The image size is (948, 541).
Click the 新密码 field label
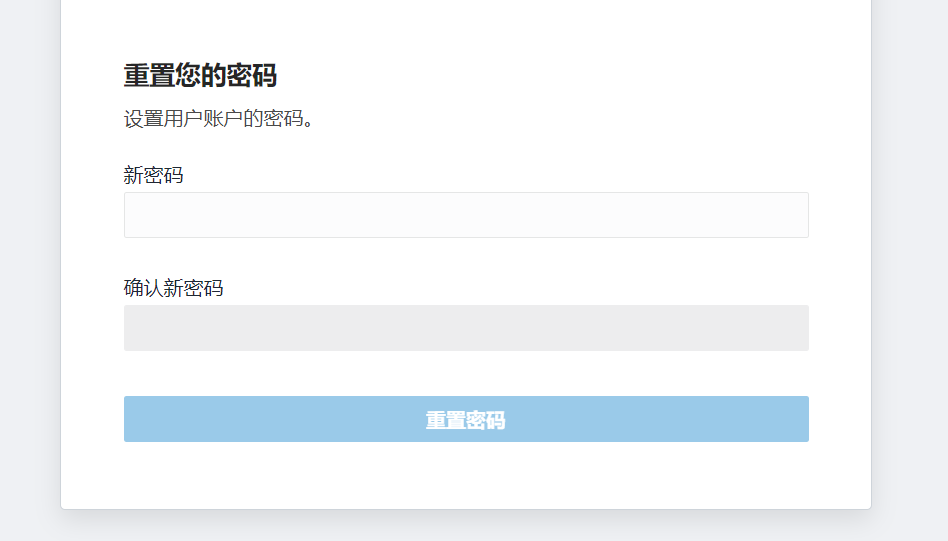154,176
